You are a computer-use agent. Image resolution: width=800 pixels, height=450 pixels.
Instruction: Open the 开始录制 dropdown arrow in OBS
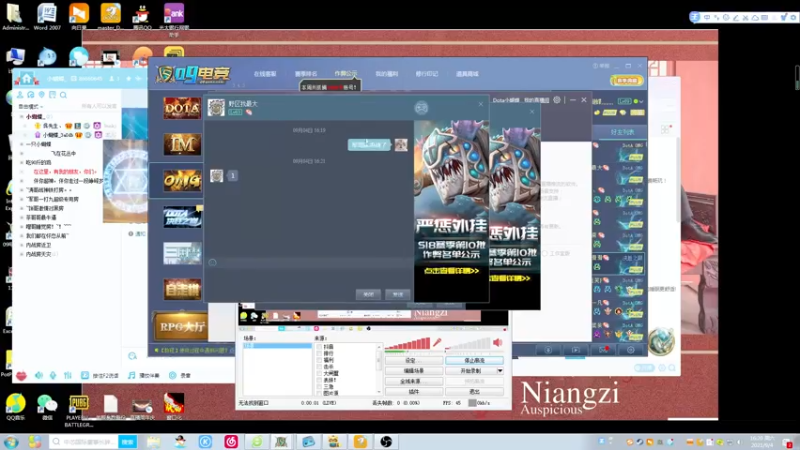click(x=500, y=371)
